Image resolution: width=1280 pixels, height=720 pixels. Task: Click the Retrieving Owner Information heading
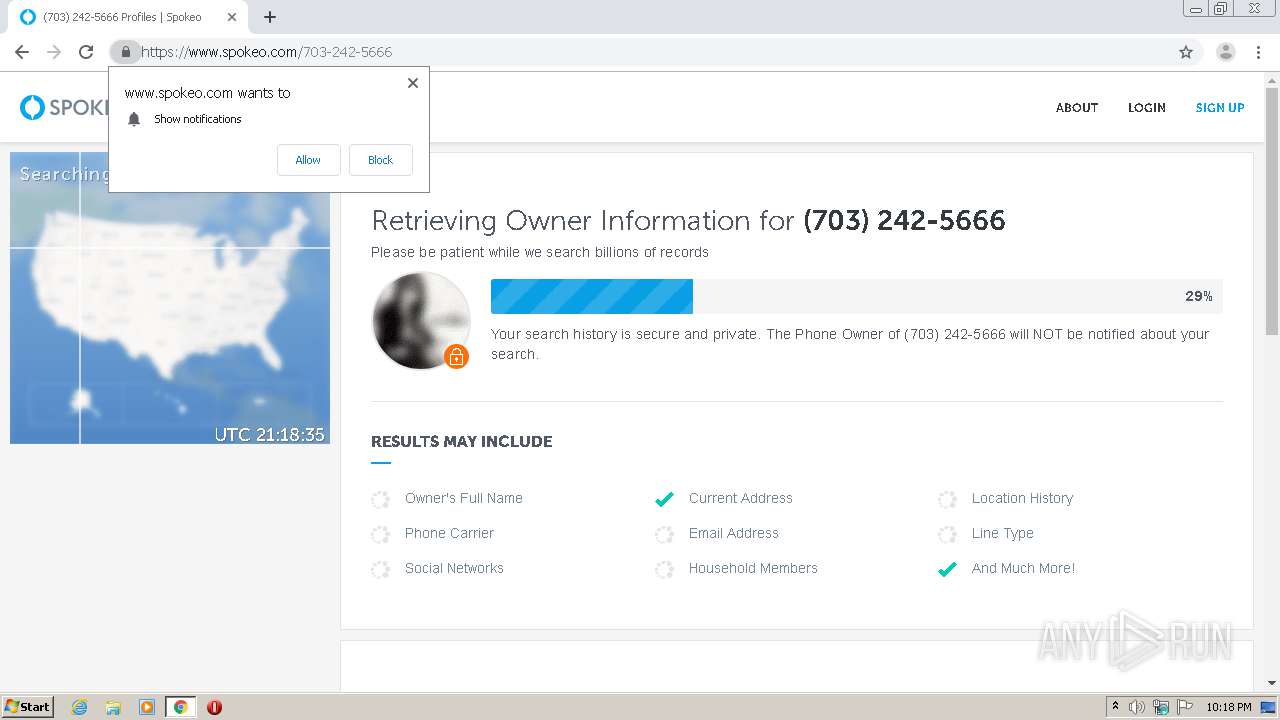(688, 220)
